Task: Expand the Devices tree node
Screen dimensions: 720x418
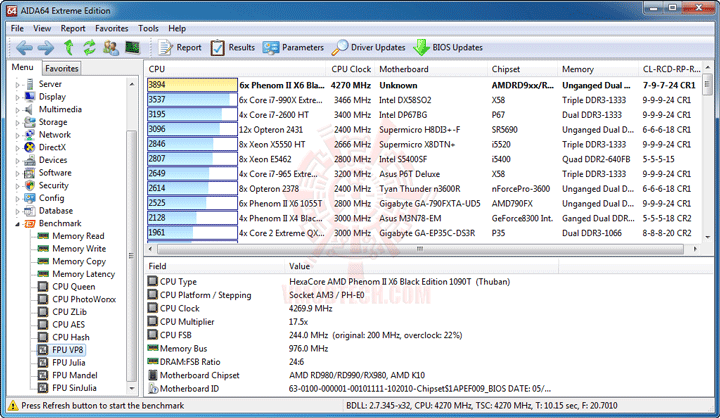Action: click(x=18, y=161)
